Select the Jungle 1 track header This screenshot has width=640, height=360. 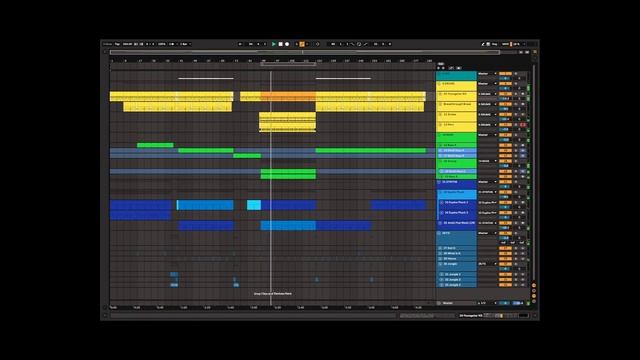[x=457, y=274]
